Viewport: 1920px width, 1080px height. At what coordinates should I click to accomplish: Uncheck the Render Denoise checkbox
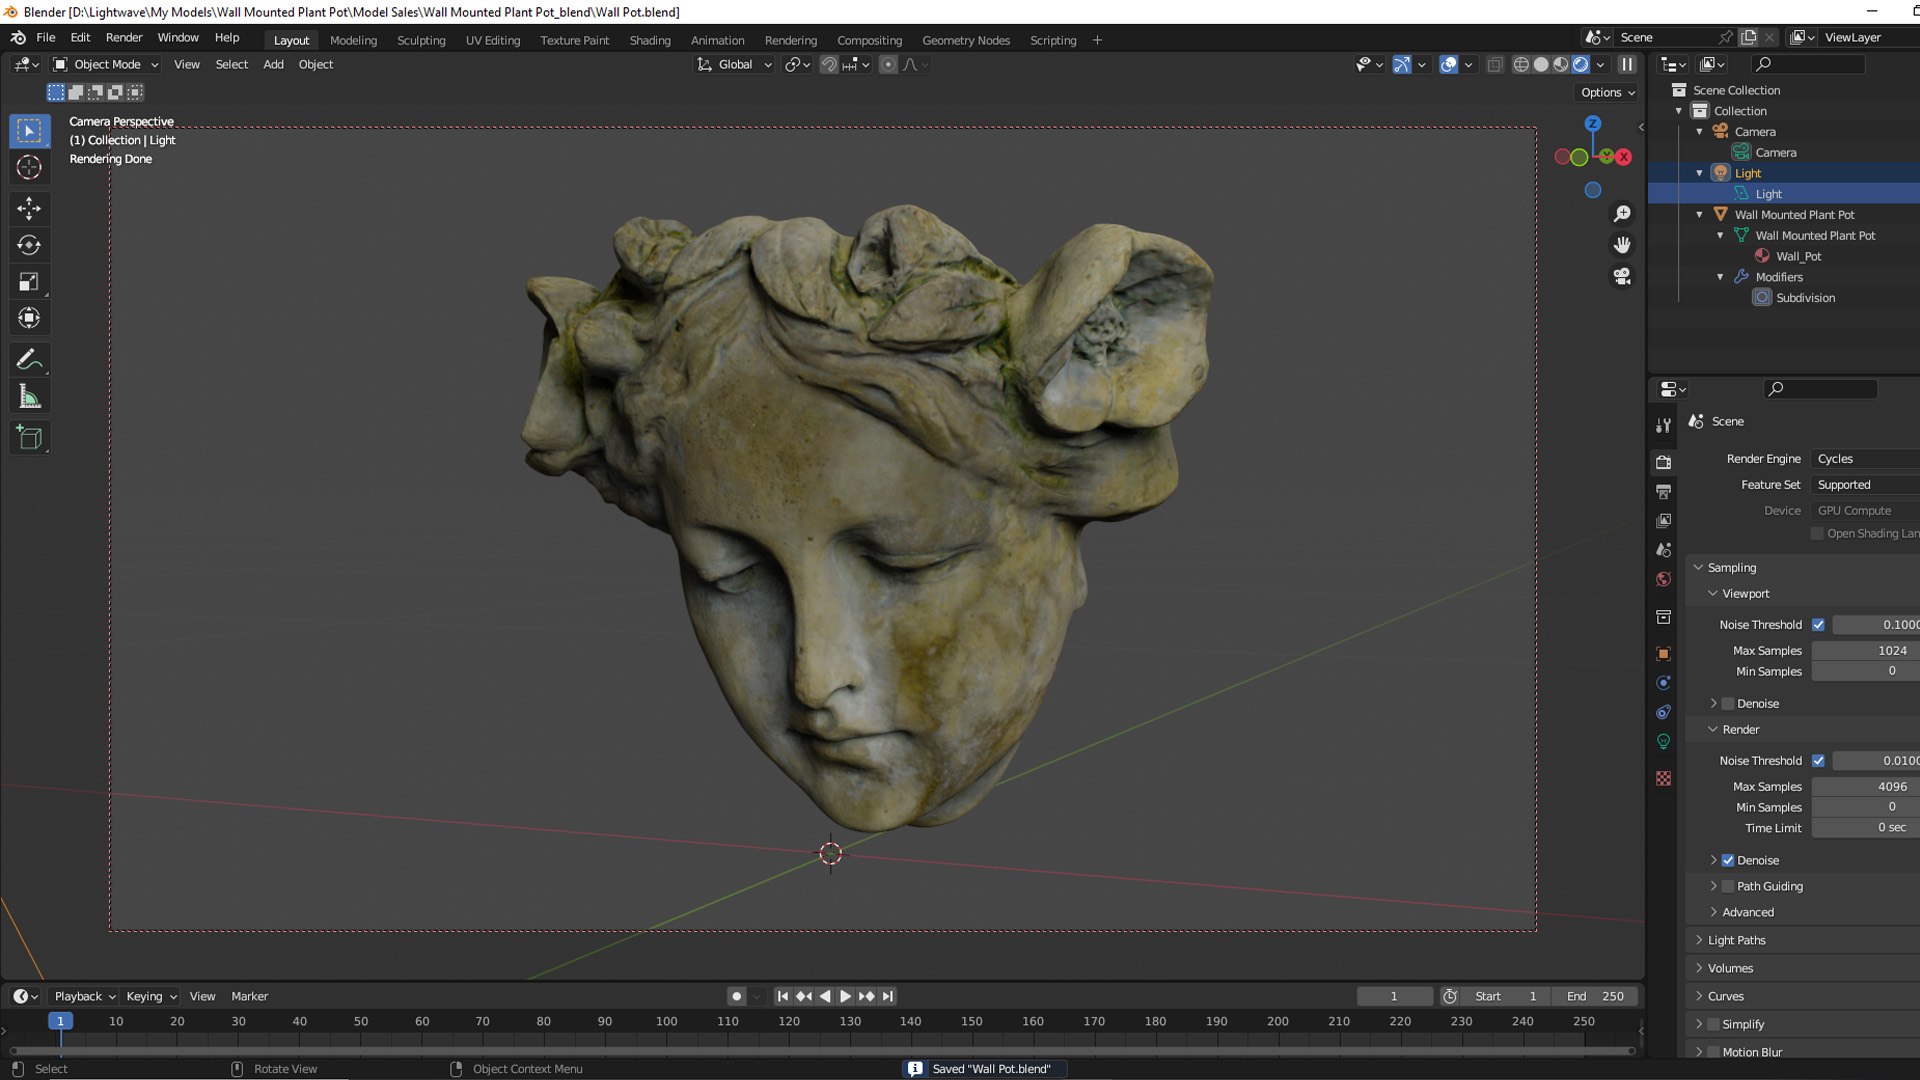click(1727, 860)
